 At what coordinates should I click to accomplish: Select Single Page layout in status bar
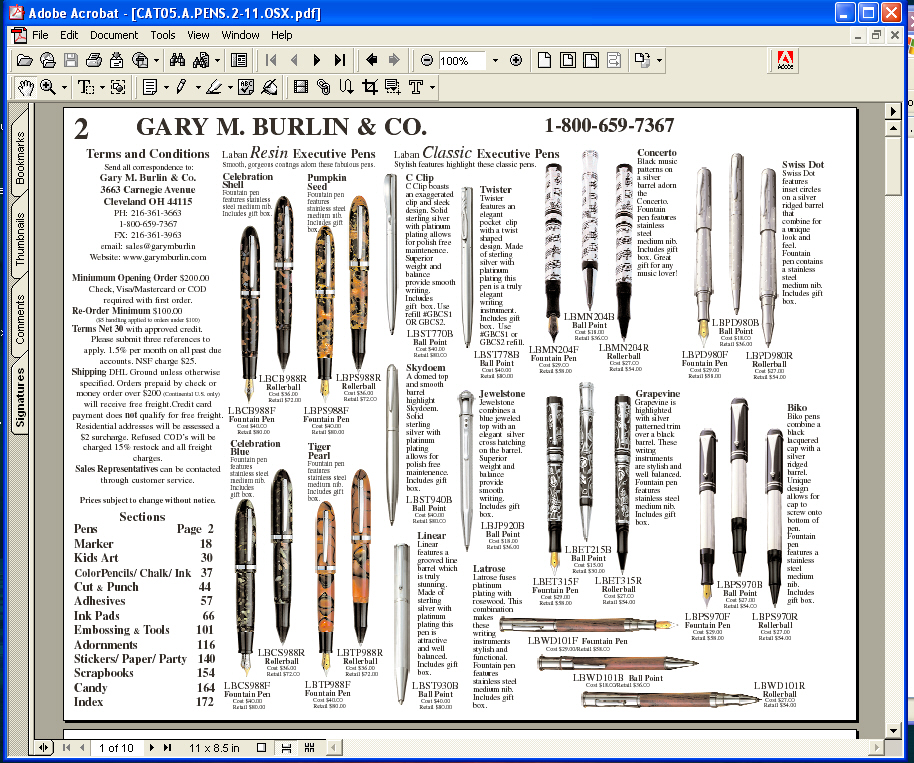(262, 748)
